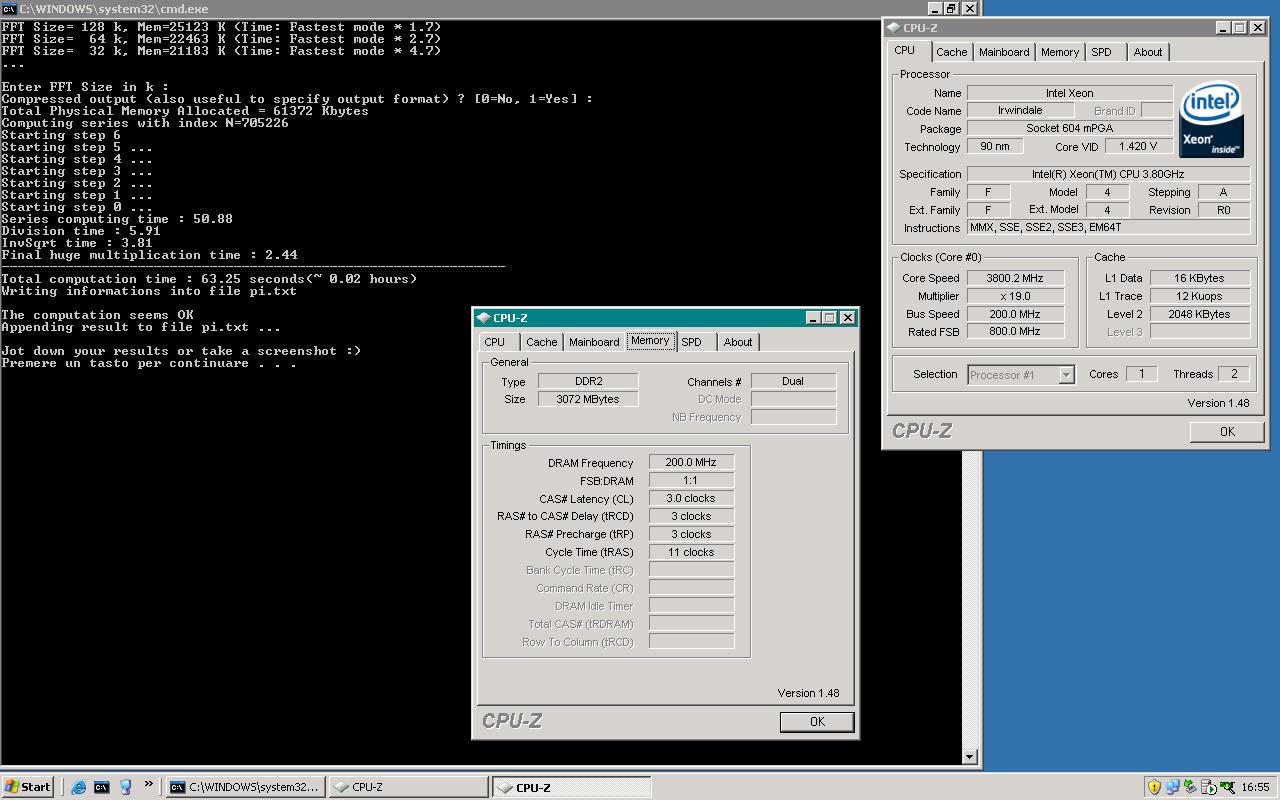Screen dimensions: 1280x800
Task: Click Threads value 2 field
Action: (1234, 374)
